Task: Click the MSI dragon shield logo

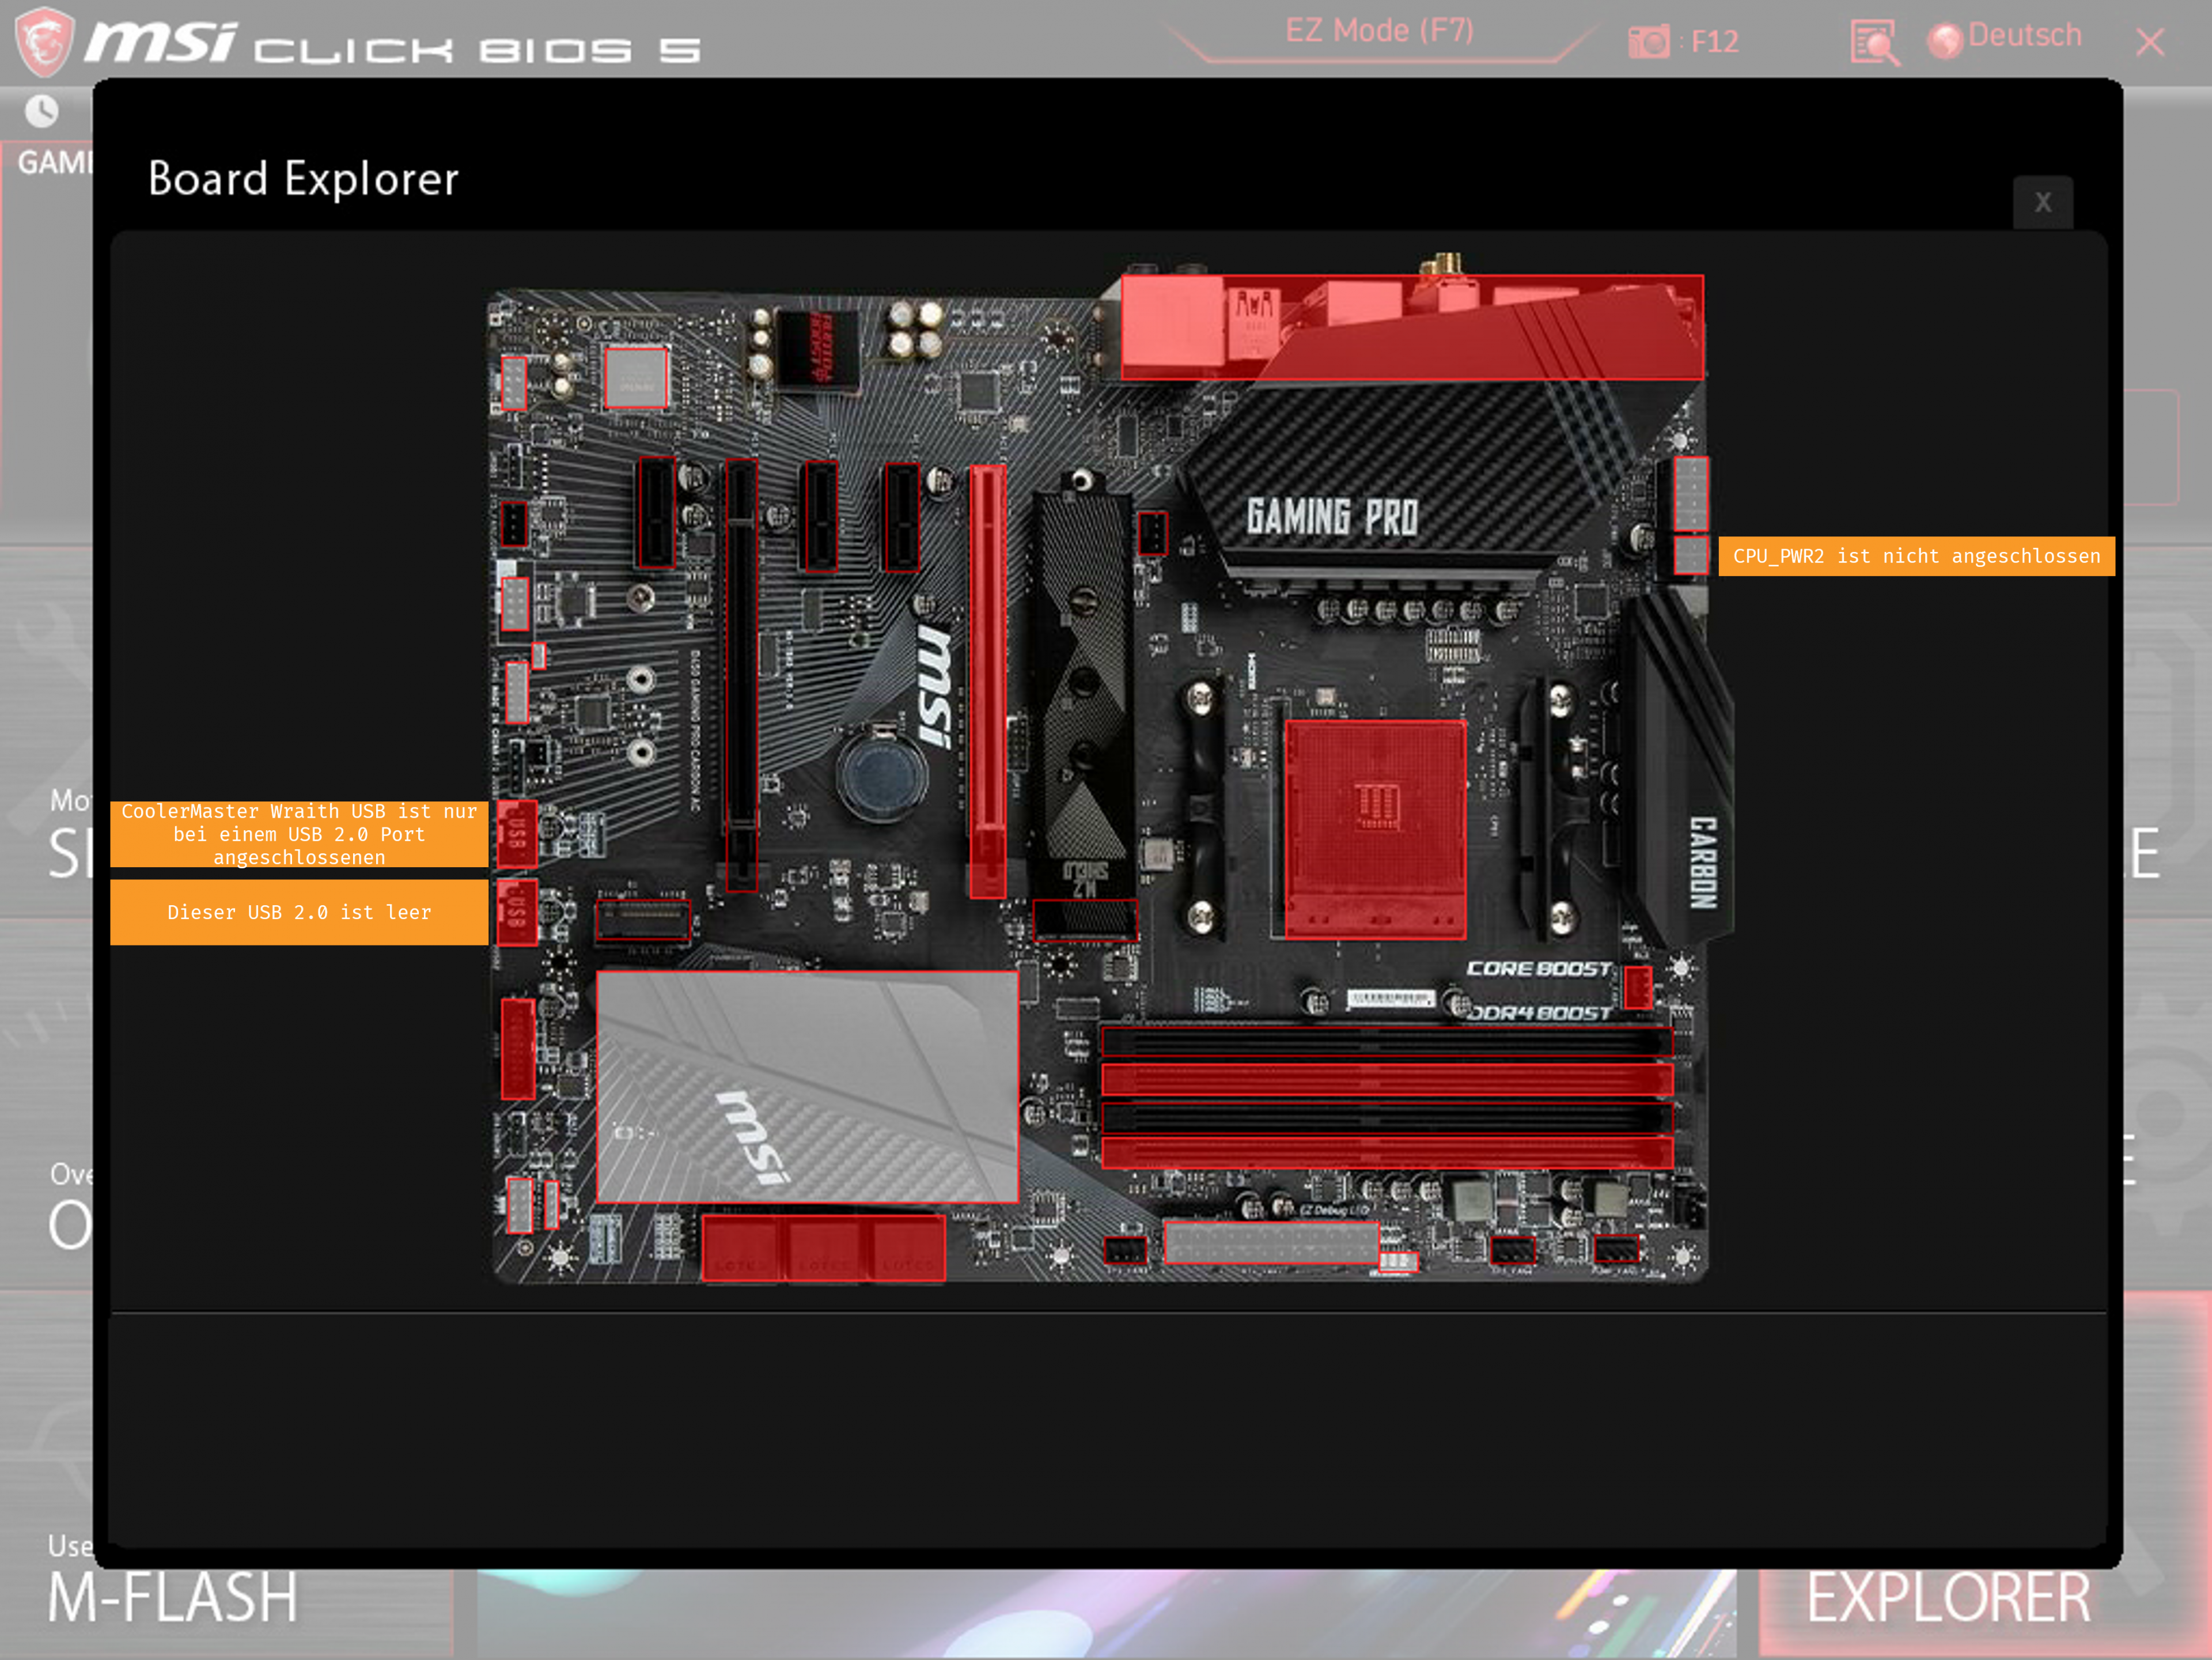Action: click(44, 41)
